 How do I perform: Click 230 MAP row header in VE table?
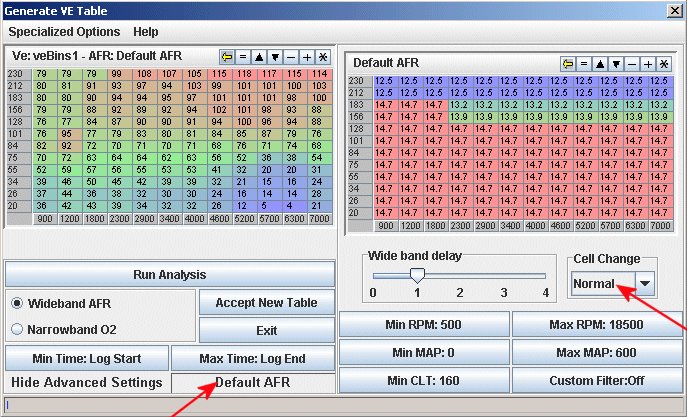tap(19, 74)
